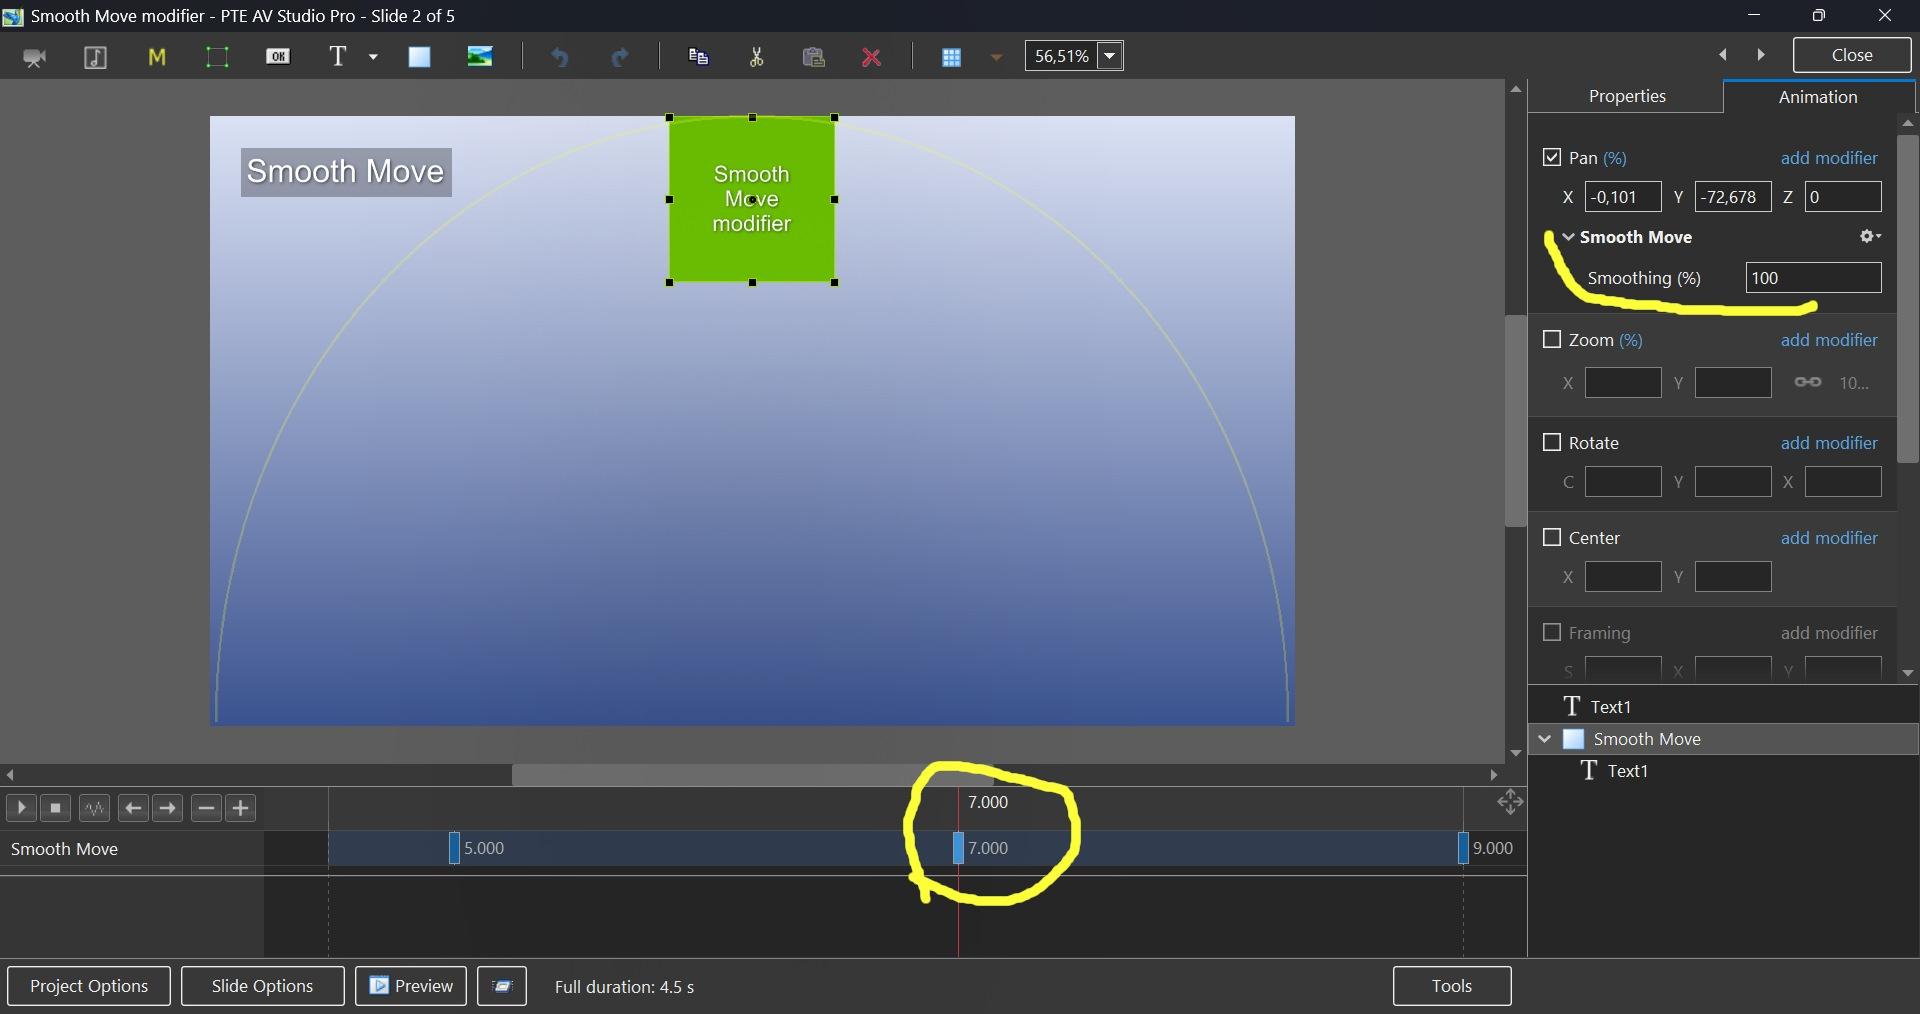Delete the selected object with the red X icon
The width and height of the screenshot is (1920, 1014).
click(871, 57)
